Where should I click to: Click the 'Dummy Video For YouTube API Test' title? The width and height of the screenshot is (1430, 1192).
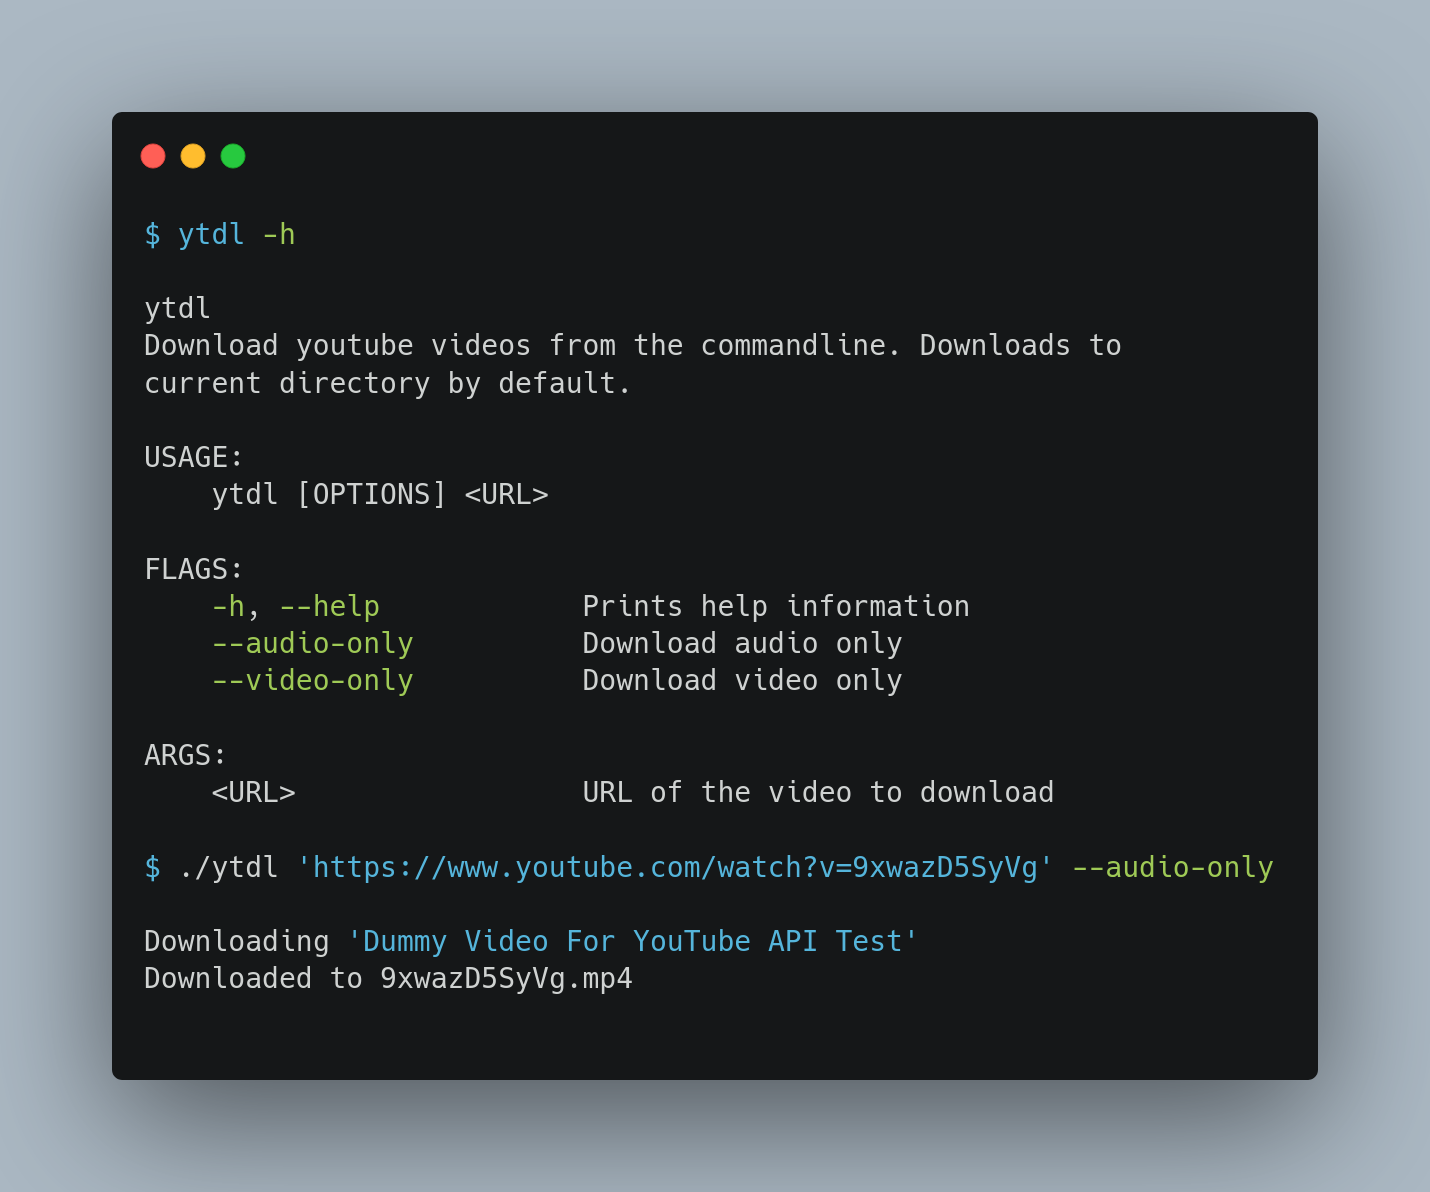point(633,941)
